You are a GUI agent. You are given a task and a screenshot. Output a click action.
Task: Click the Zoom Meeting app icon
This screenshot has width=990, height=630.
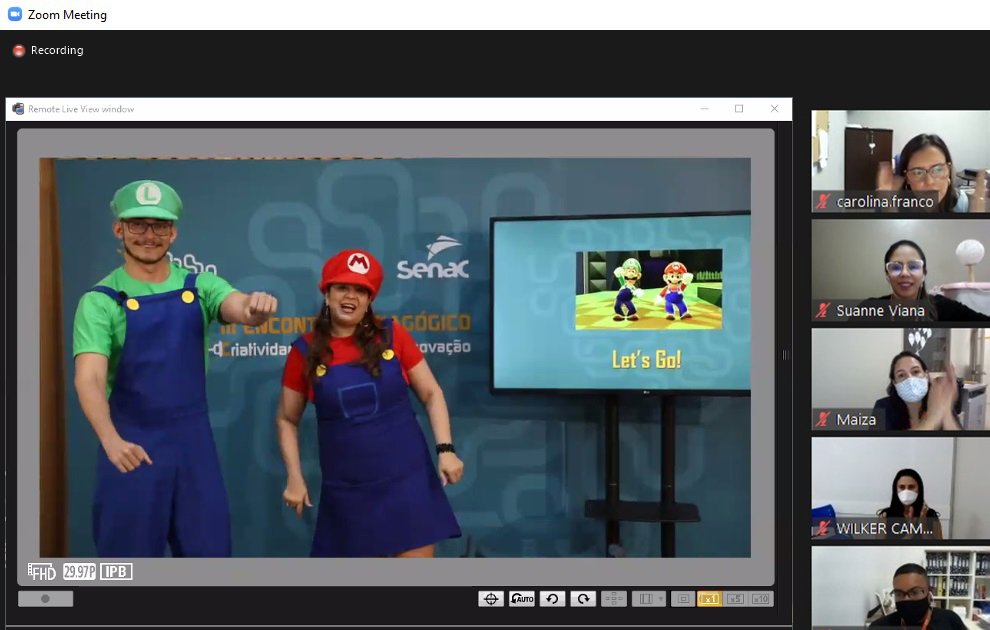(x=15, y=14)
